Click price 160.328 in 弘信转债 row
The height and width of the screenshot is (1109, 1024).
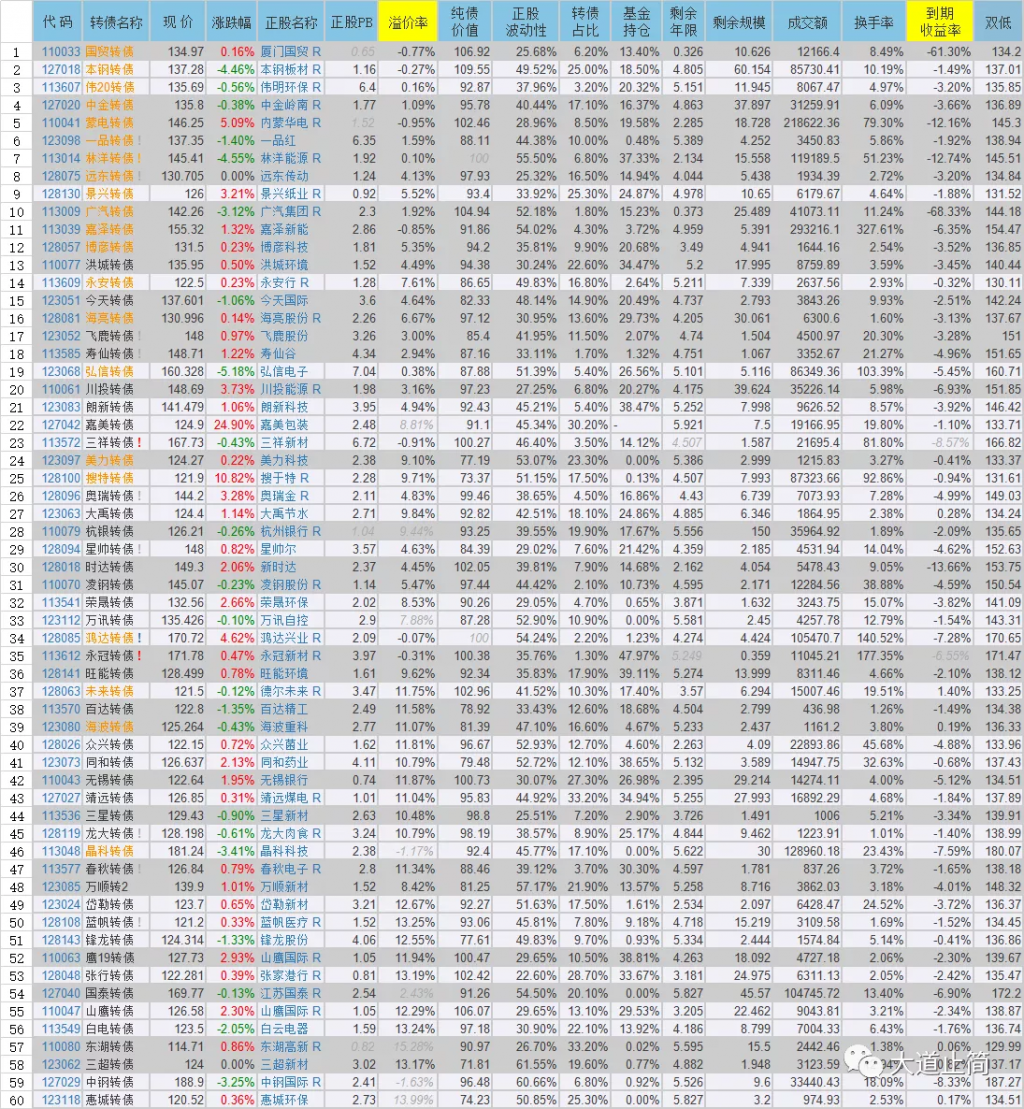(182, 371)
